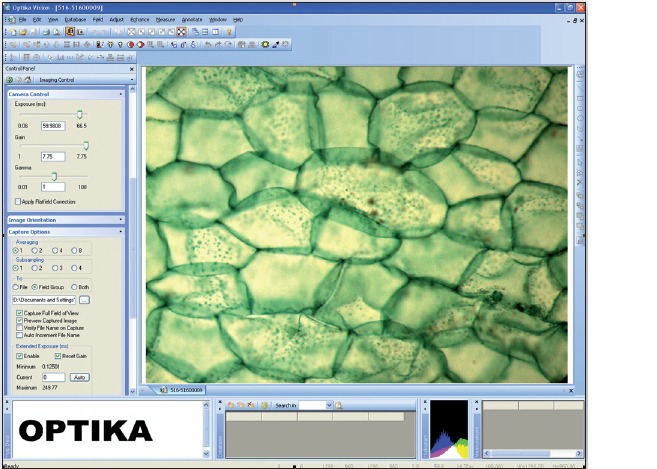This screenshot has height=469, width=657.
Task: Select Averaging option 4 radio button
Action: [x=55, y=249]
